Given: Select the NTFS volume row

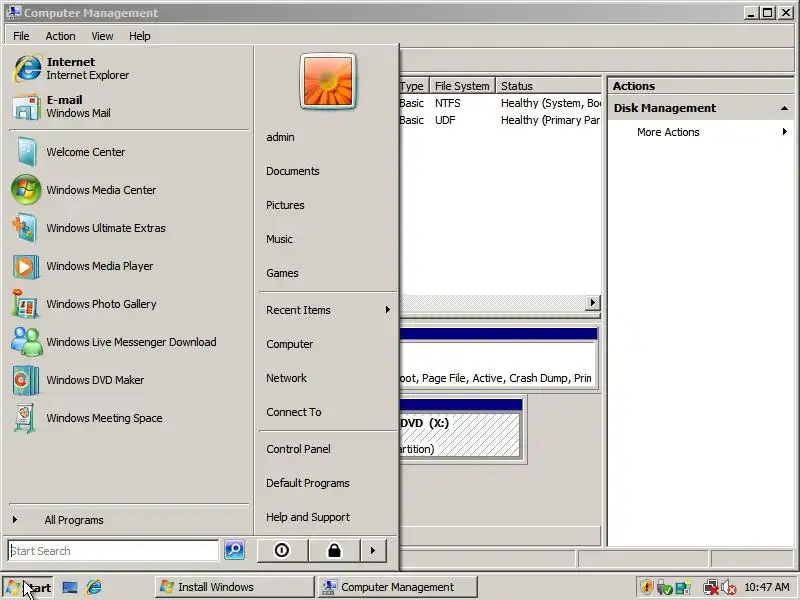Looking at the screenshot, I should click(500, 103).
